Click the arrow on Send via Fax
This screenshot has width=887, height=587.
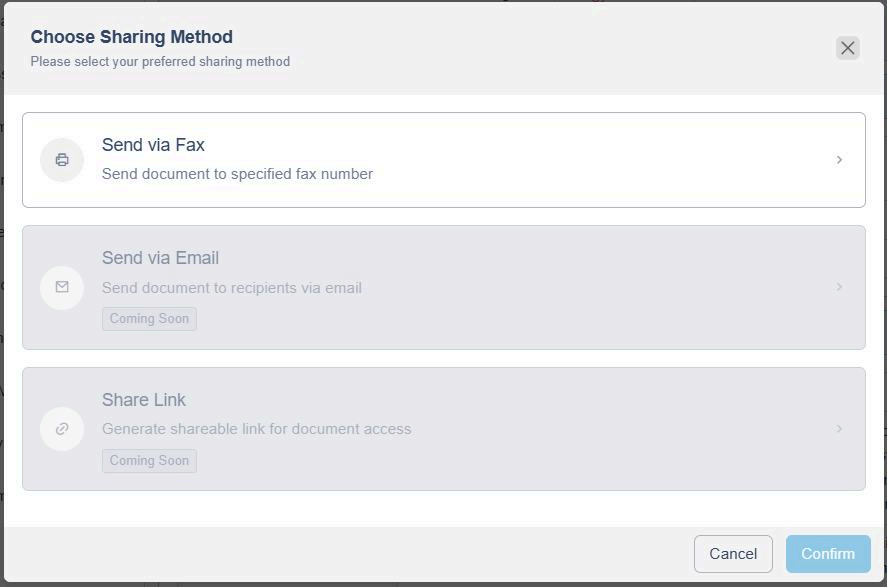(x=839, y=160)
